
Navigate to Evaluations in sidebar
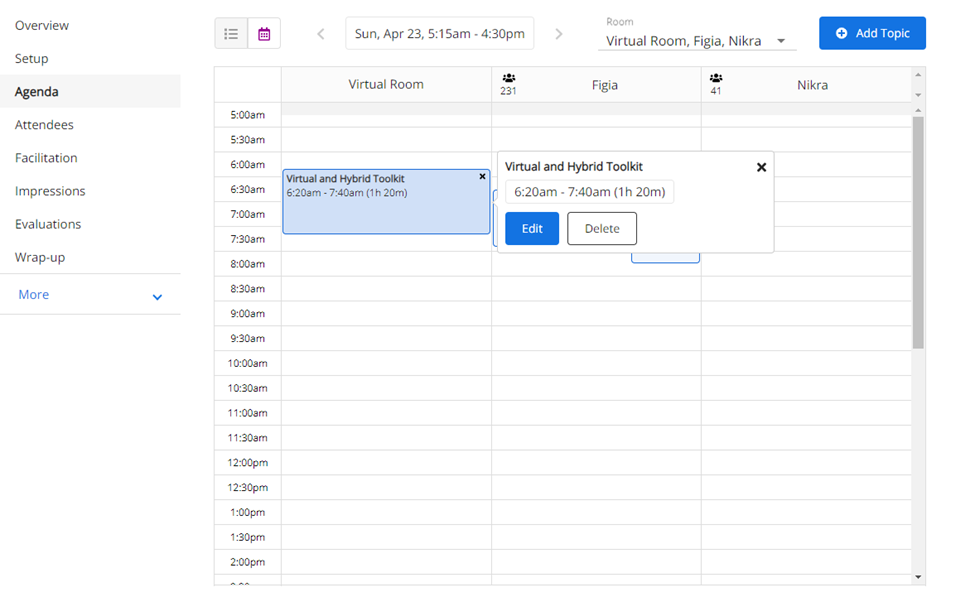coord(48,224)
